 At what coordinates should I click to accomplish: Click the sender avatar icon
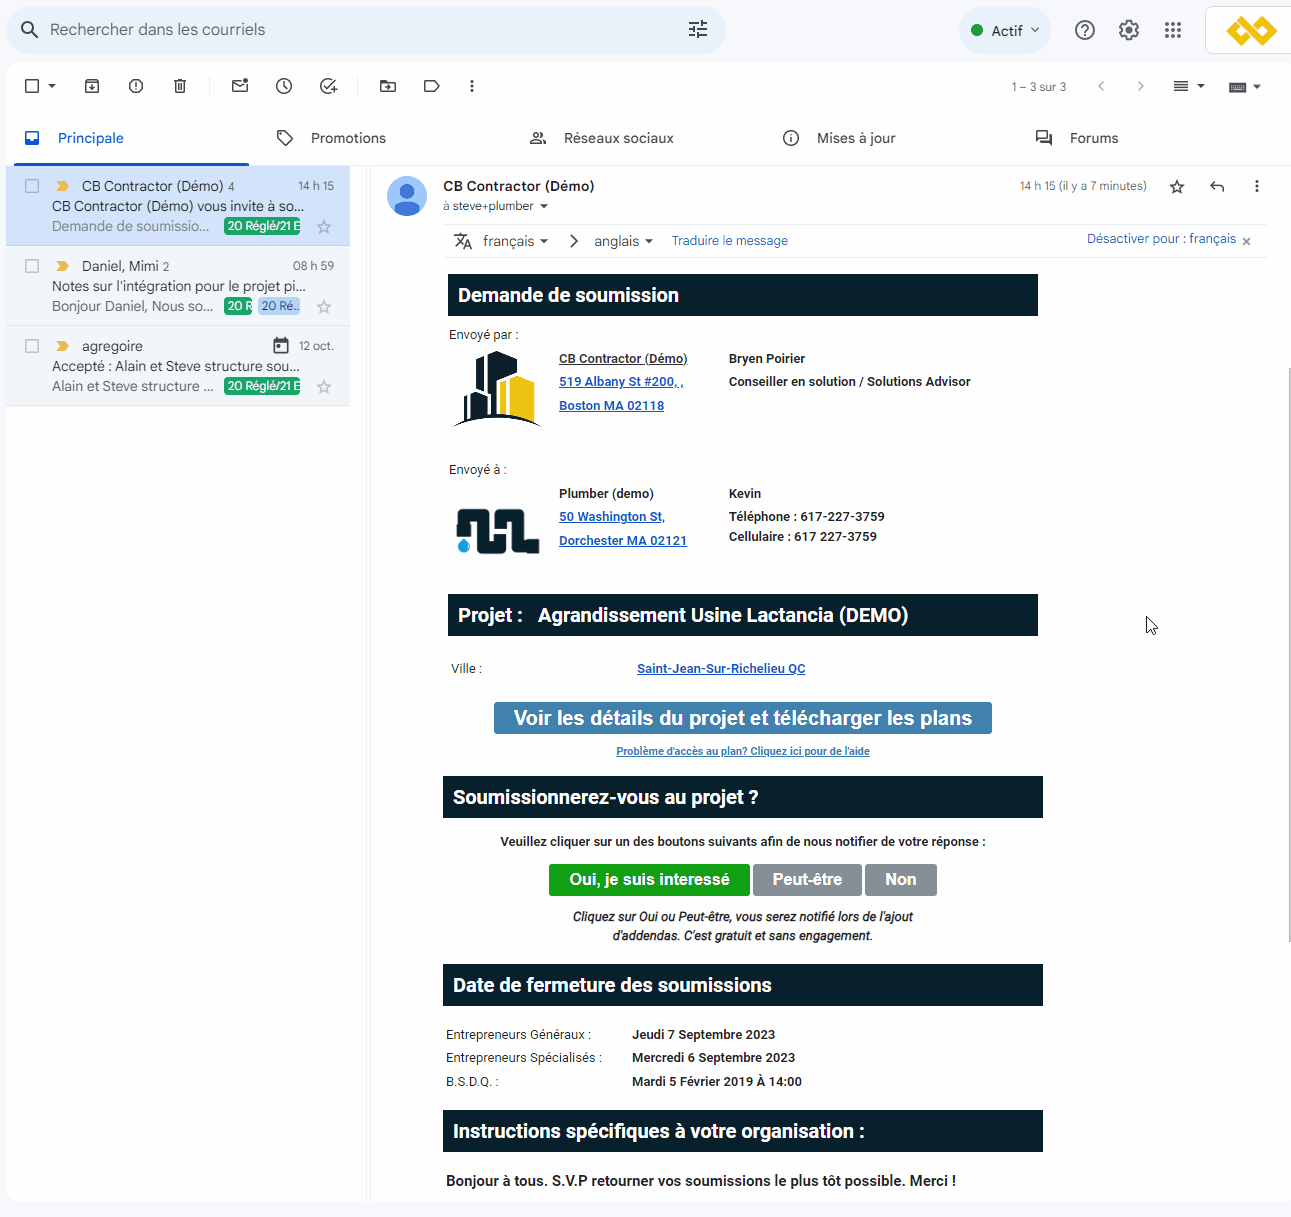tap(407, 196)
